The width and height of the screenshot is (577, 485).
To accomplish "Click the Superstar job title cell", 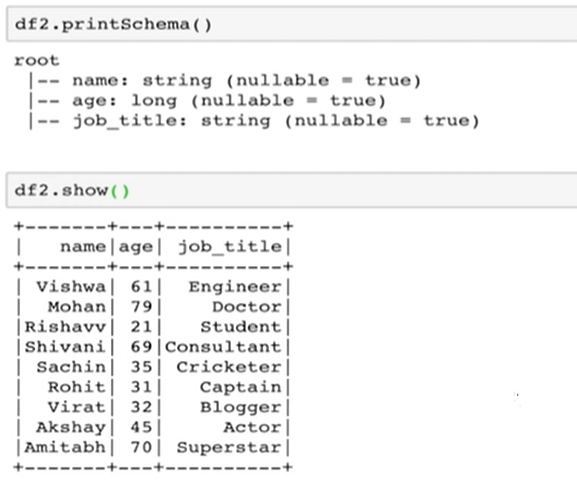I will pos(229,447).
